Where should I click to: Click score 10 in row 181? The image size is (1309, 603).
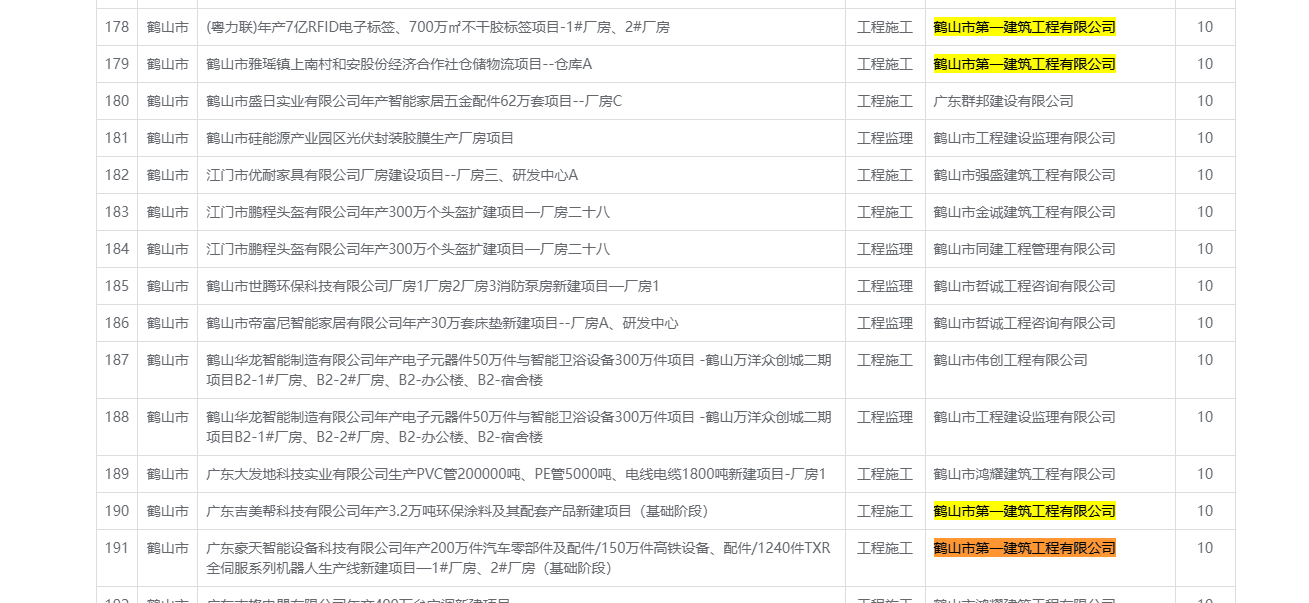click(x=1204, y=138)
